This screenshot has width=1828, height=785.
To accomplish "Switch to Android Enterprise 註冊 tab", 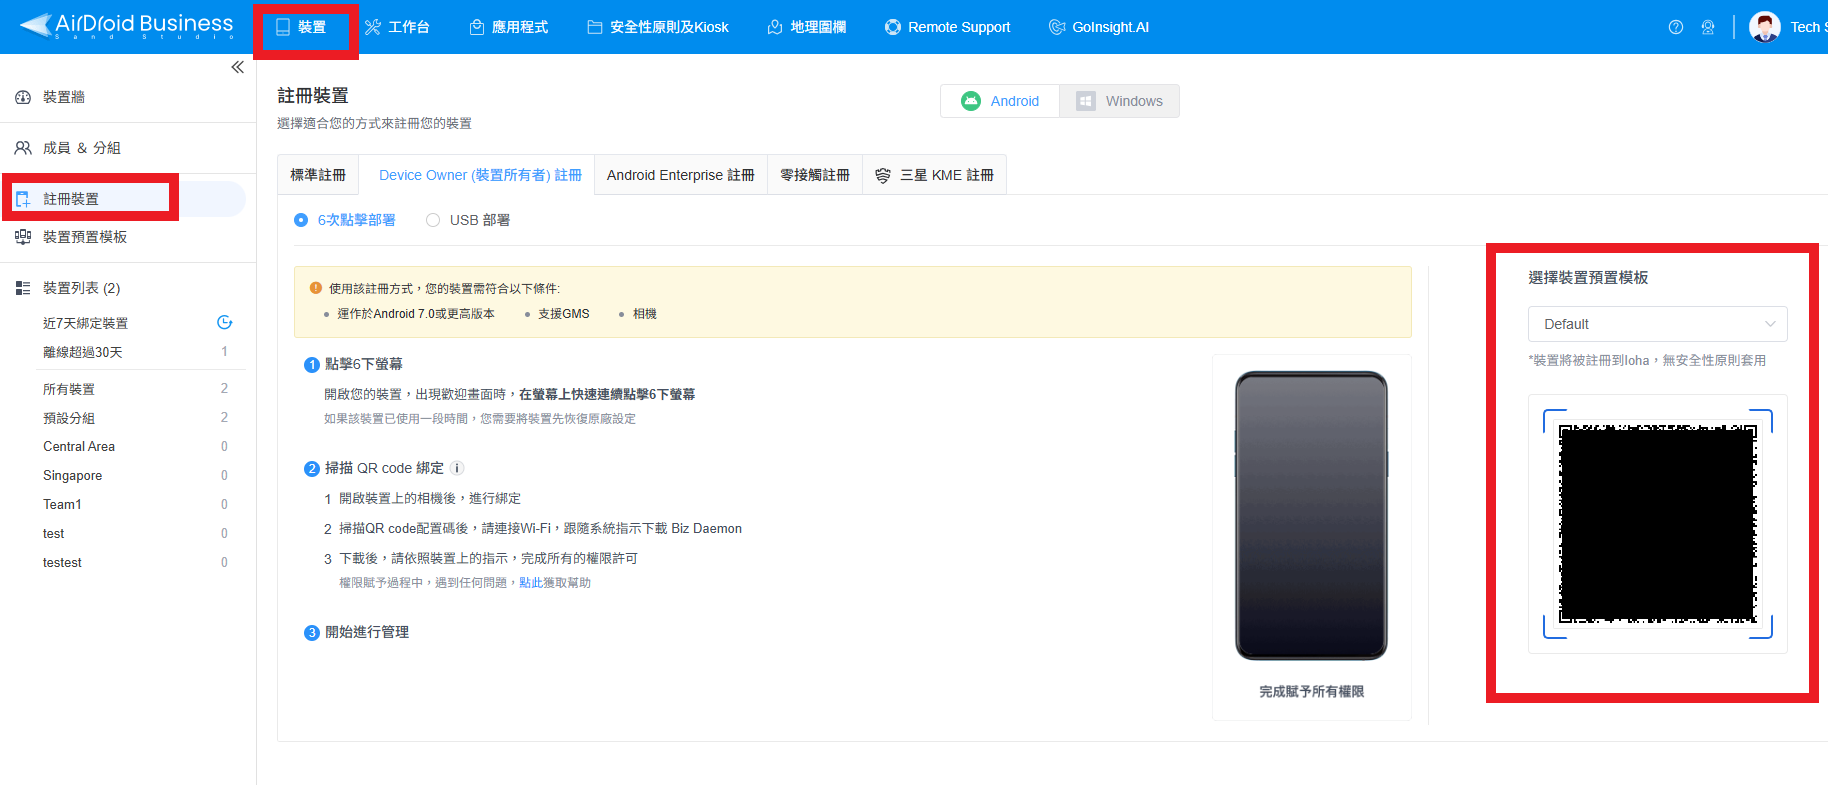I will coord(681,175).
